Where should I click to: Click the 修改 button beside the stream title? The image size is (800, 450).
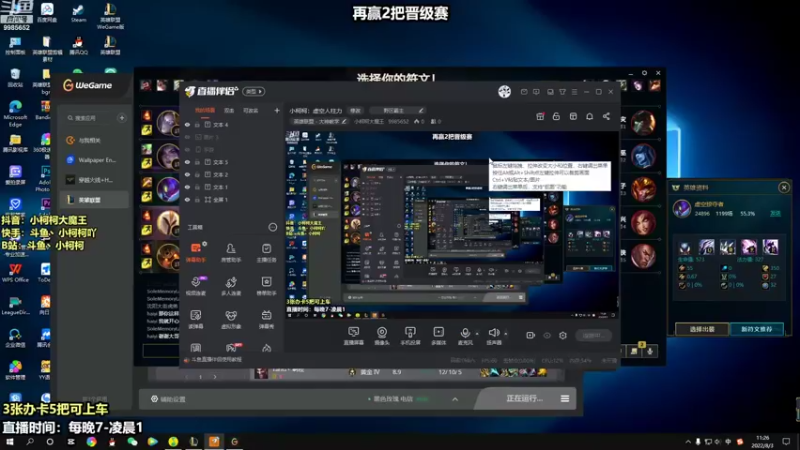355,110
